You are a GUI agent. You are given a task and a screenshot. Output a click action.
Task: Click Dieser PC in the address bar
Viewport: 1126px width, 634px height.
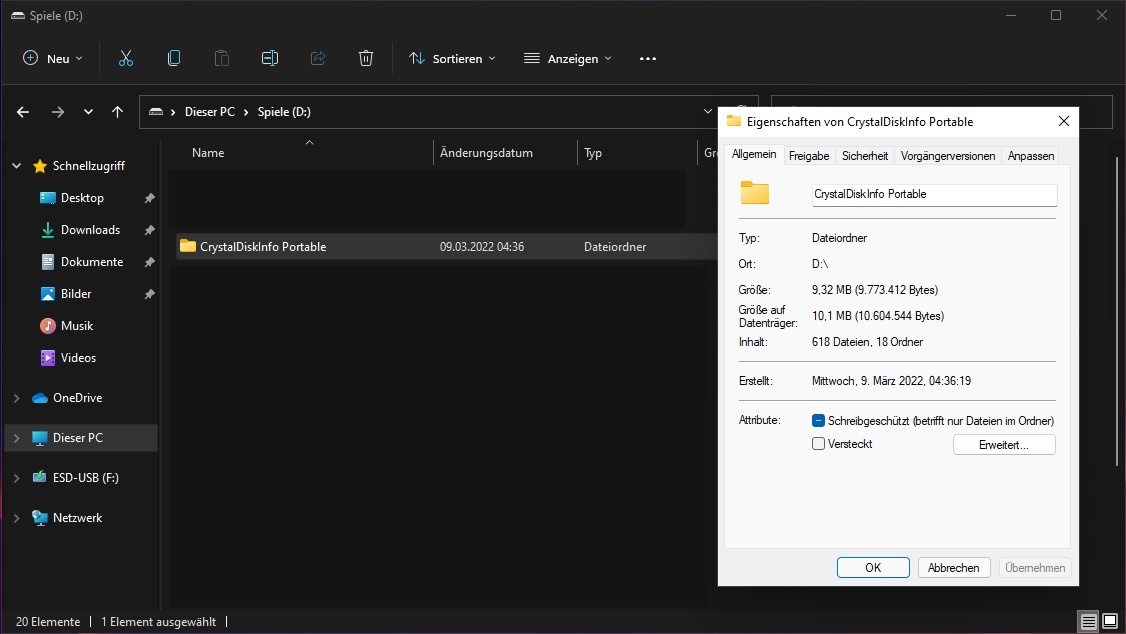tap(210, 112)
